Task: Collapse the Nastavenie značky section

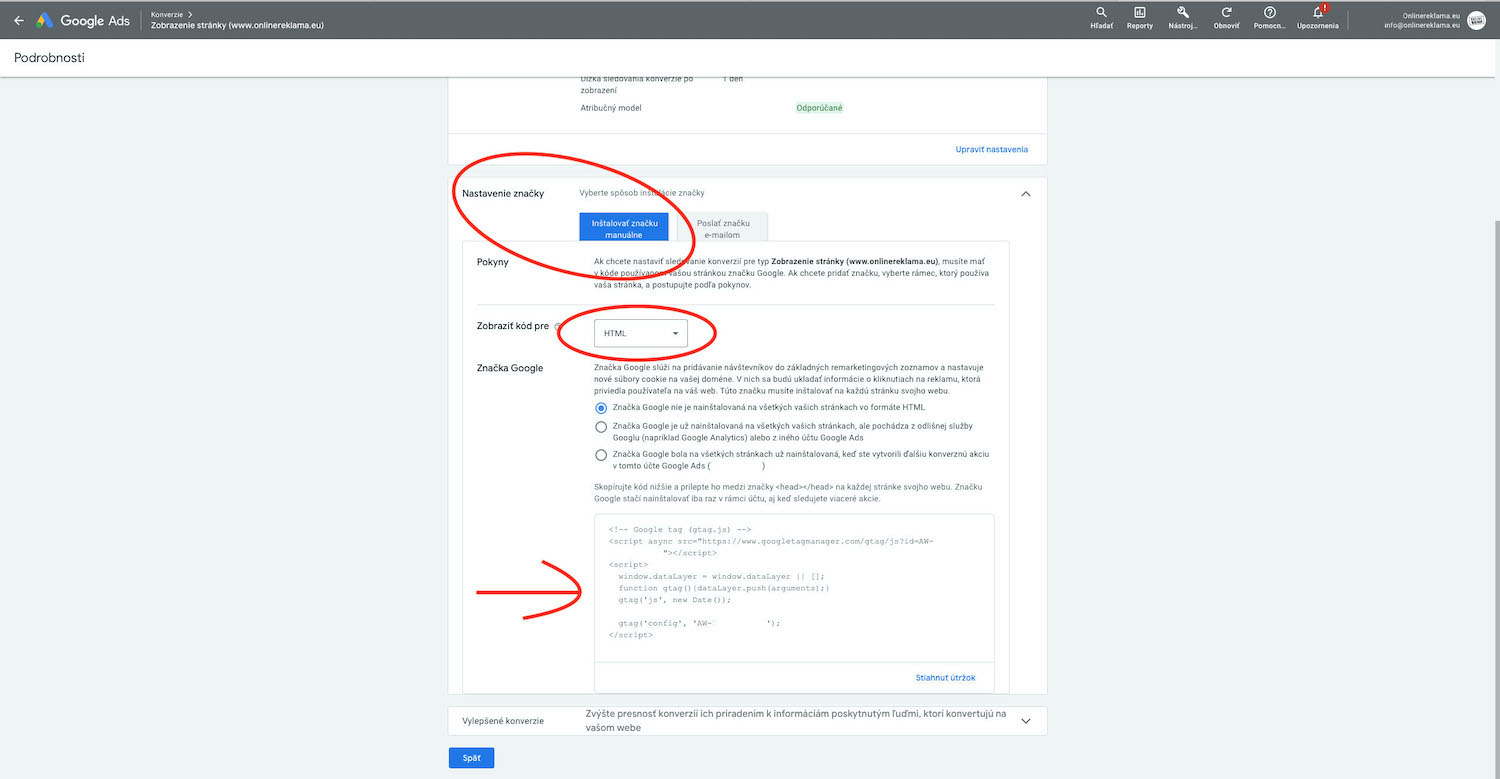Action: (1025, 194)
